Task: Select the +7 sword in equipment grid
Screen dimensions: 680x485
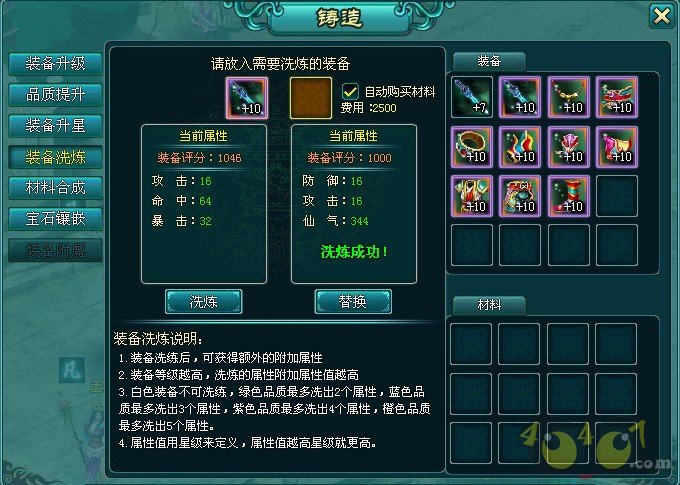Action: point(472,97)
